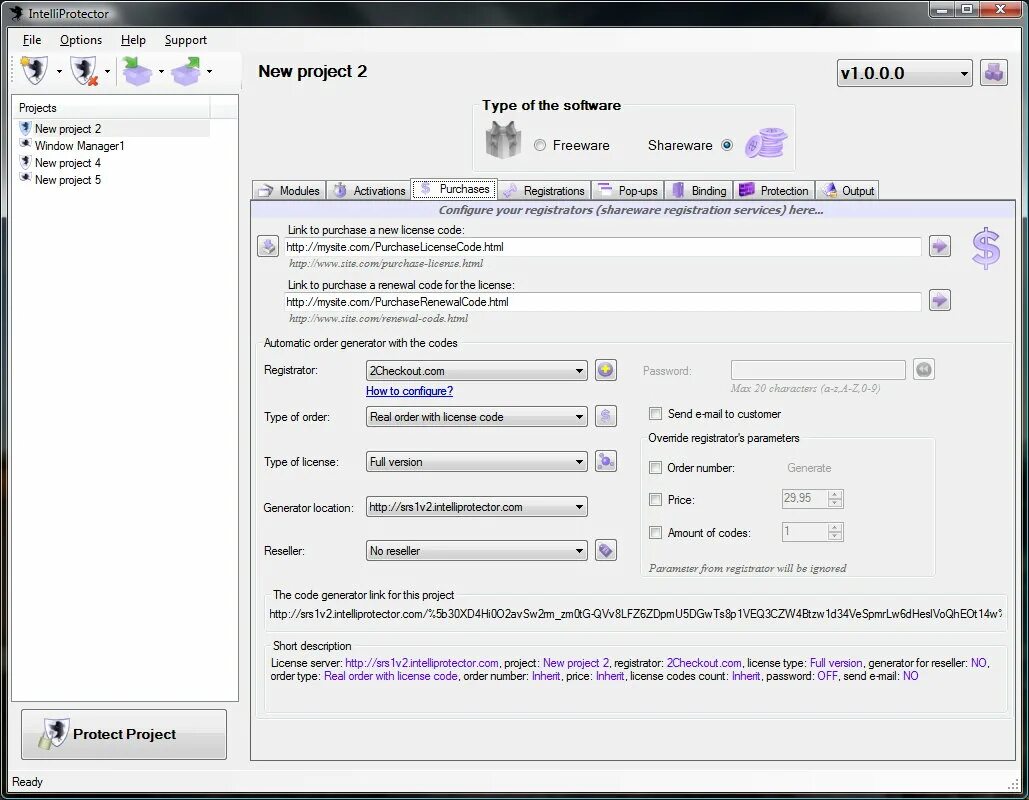Screen dimensions: 1029x800
Task: Click the Protect Project shield icon
Action: (x=57, y=733)
